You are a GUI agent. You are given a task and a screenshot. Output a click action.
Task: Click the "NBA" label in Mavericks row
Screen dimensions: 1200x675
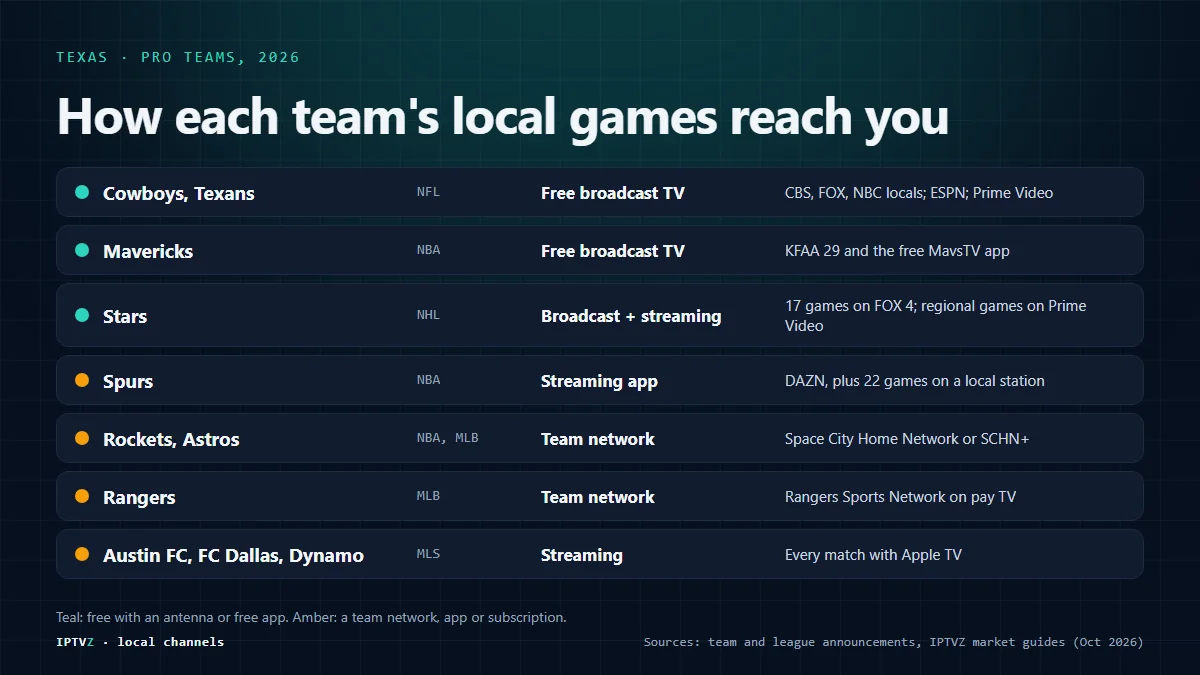(x=428, y=250)
